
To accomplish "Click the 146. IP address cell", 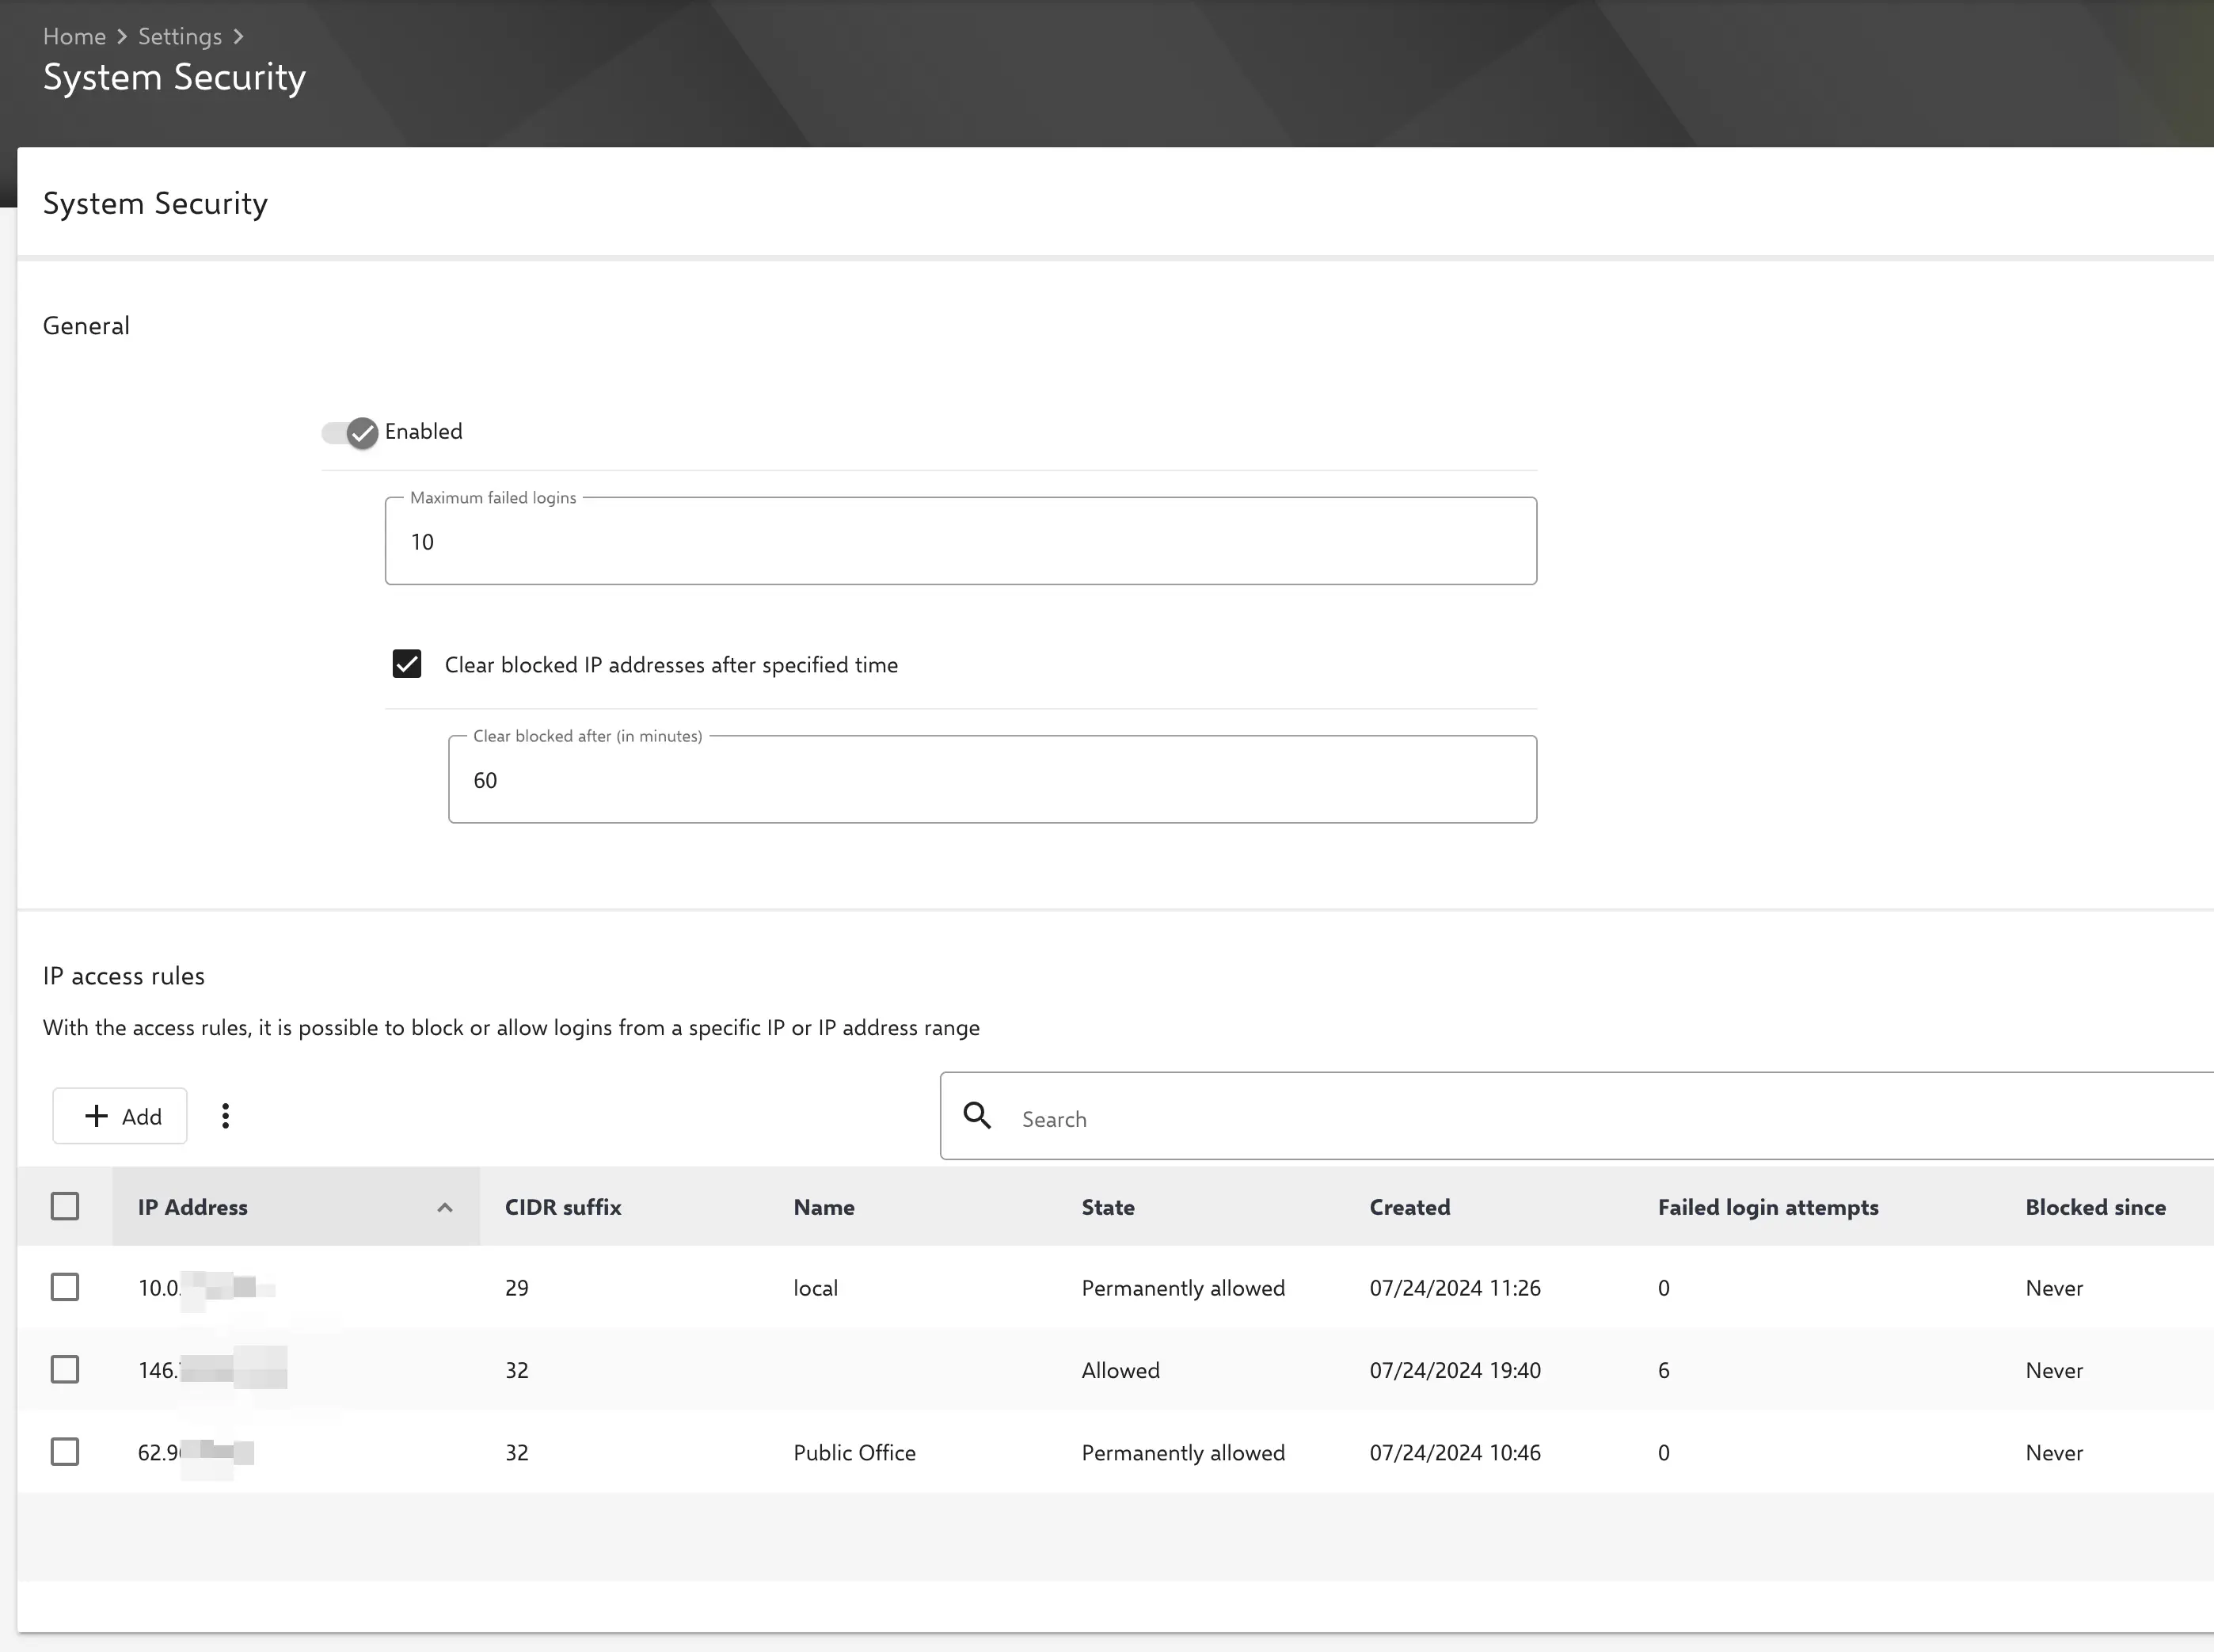I will point(212,1370).
